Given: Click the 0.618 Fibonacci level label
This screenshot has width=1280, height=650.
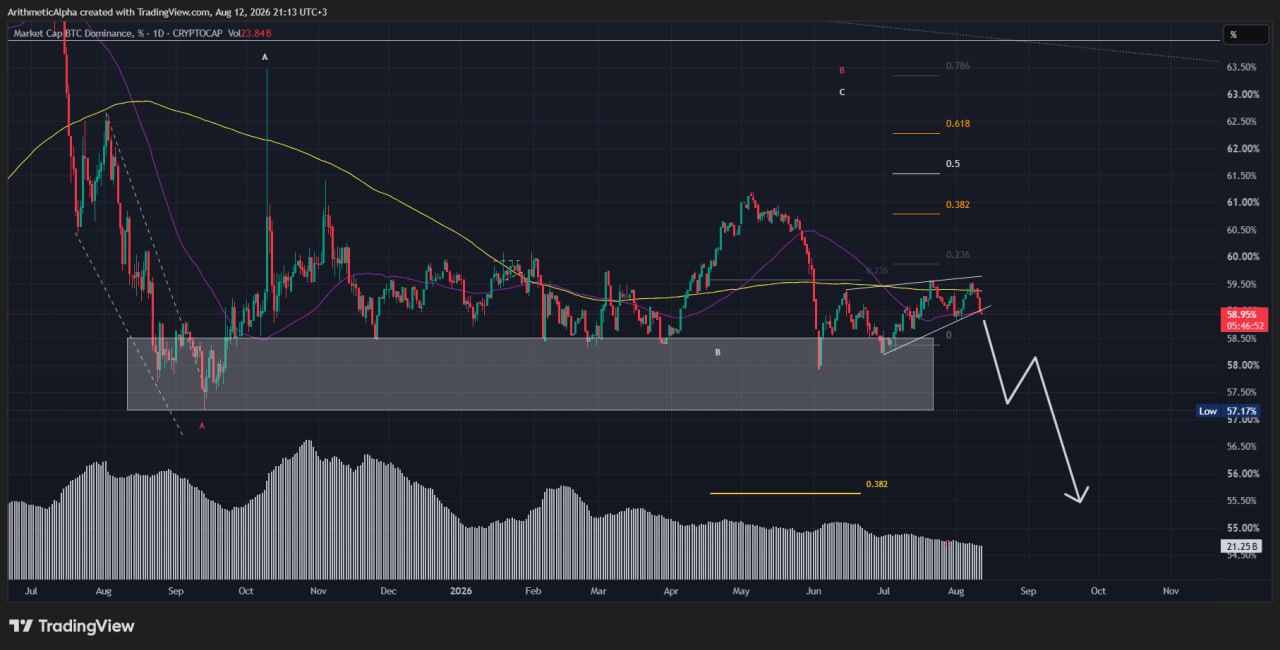Looking at the screenshot, I should (x=958, y=123).
